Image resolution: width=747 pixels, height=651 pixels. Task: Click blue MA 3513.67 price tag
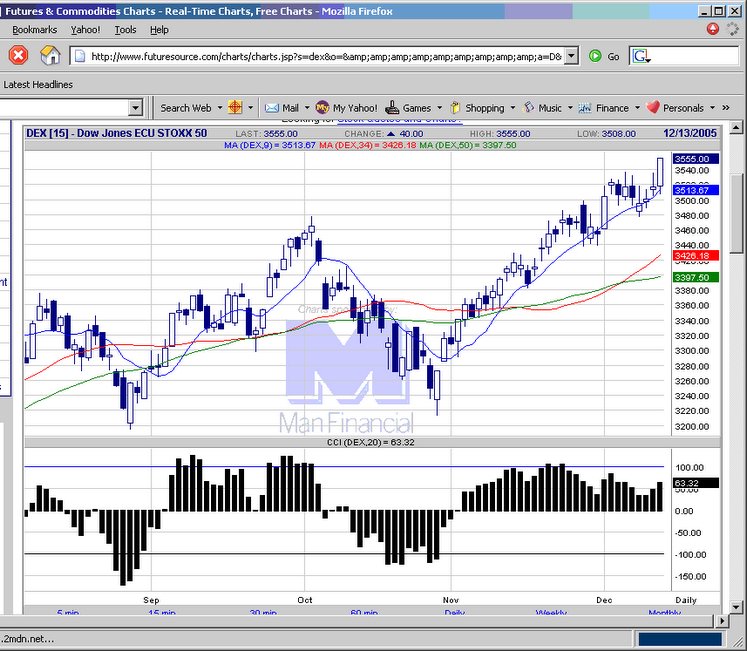[696, 190]
